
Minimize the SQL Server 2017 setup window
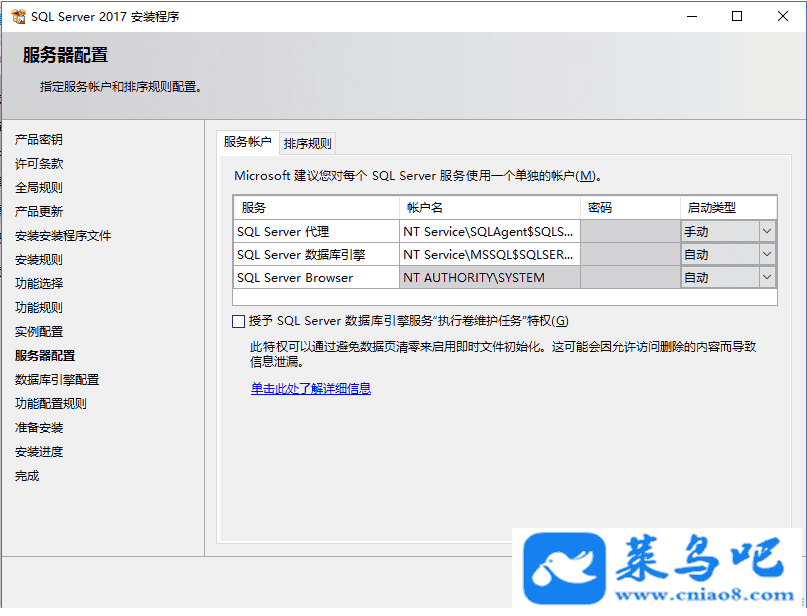[692, 16]
